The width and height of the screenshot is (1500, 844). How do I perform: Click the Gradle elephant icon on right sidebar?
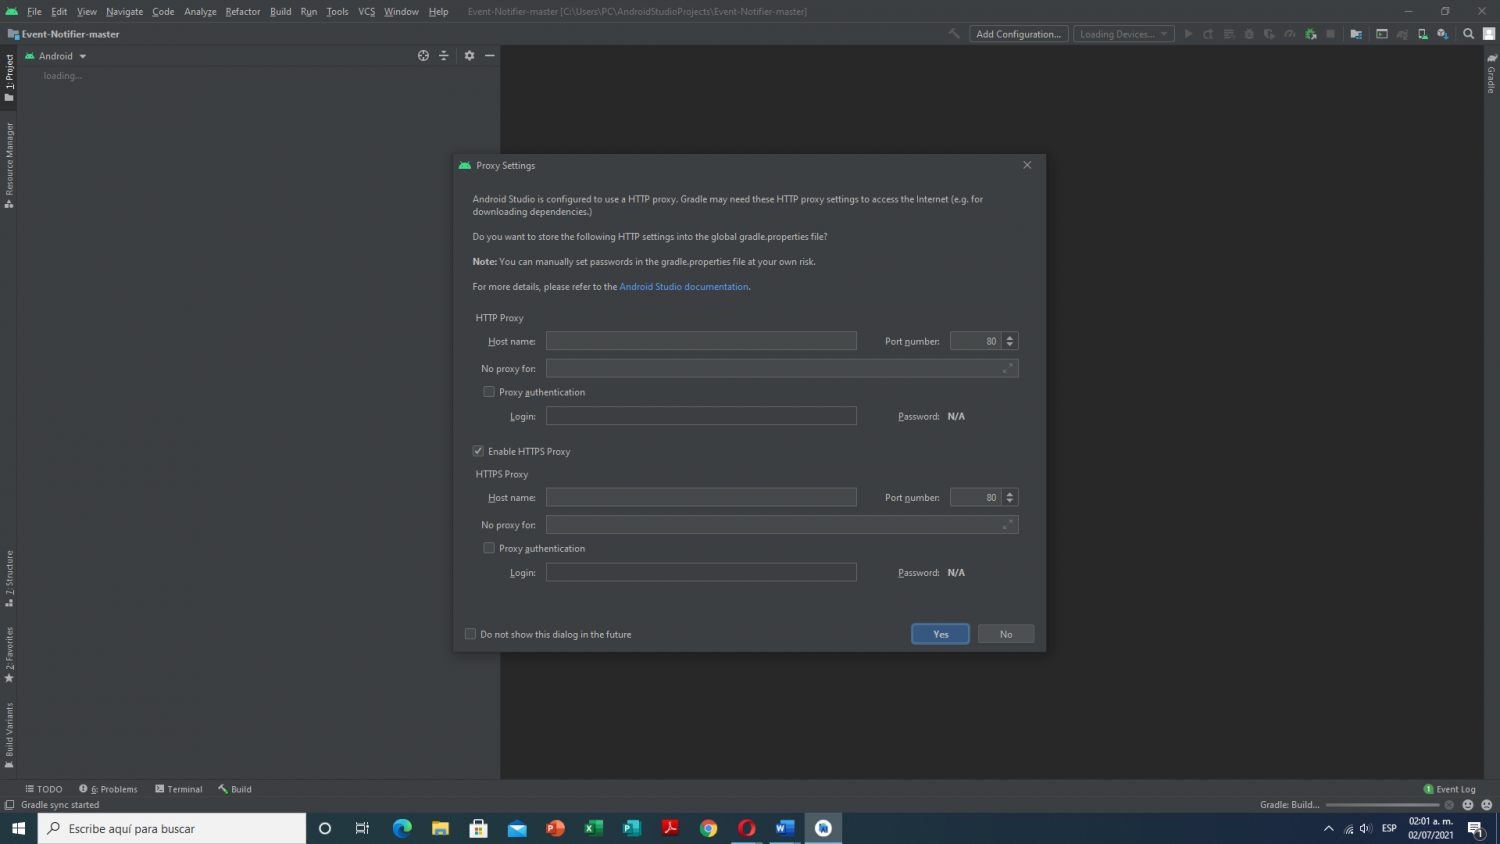pyautogui.click(x=1491, y=58)
